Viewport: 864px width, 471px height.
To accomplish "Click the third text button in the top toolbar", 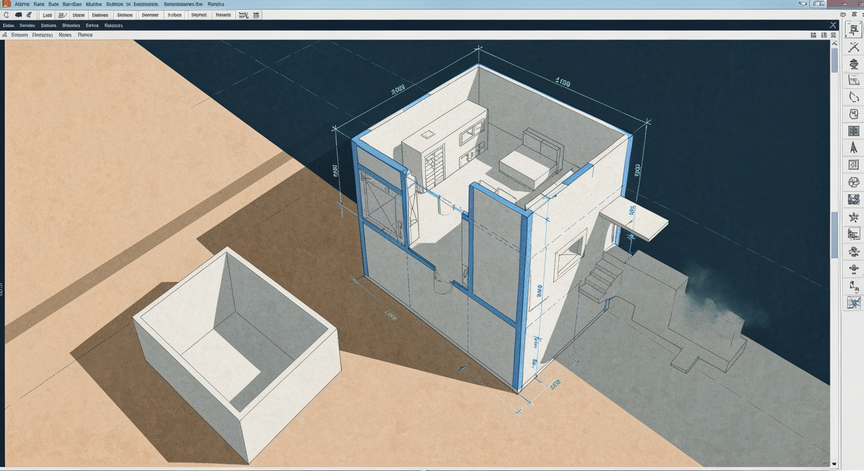I will point(100,15).
